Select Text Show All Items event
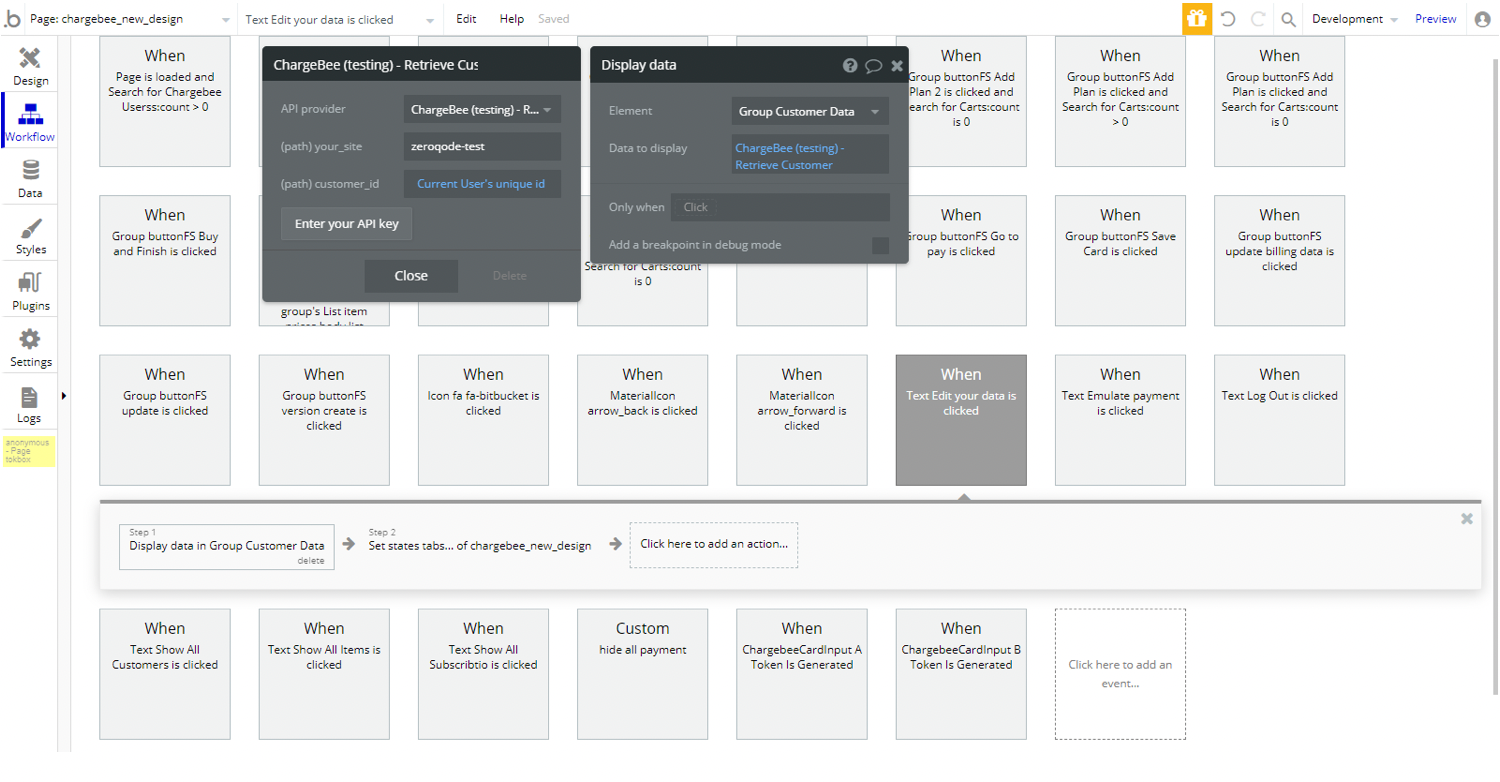The height and width of the screenshot is (782, 1500). [x=324, y=674]
